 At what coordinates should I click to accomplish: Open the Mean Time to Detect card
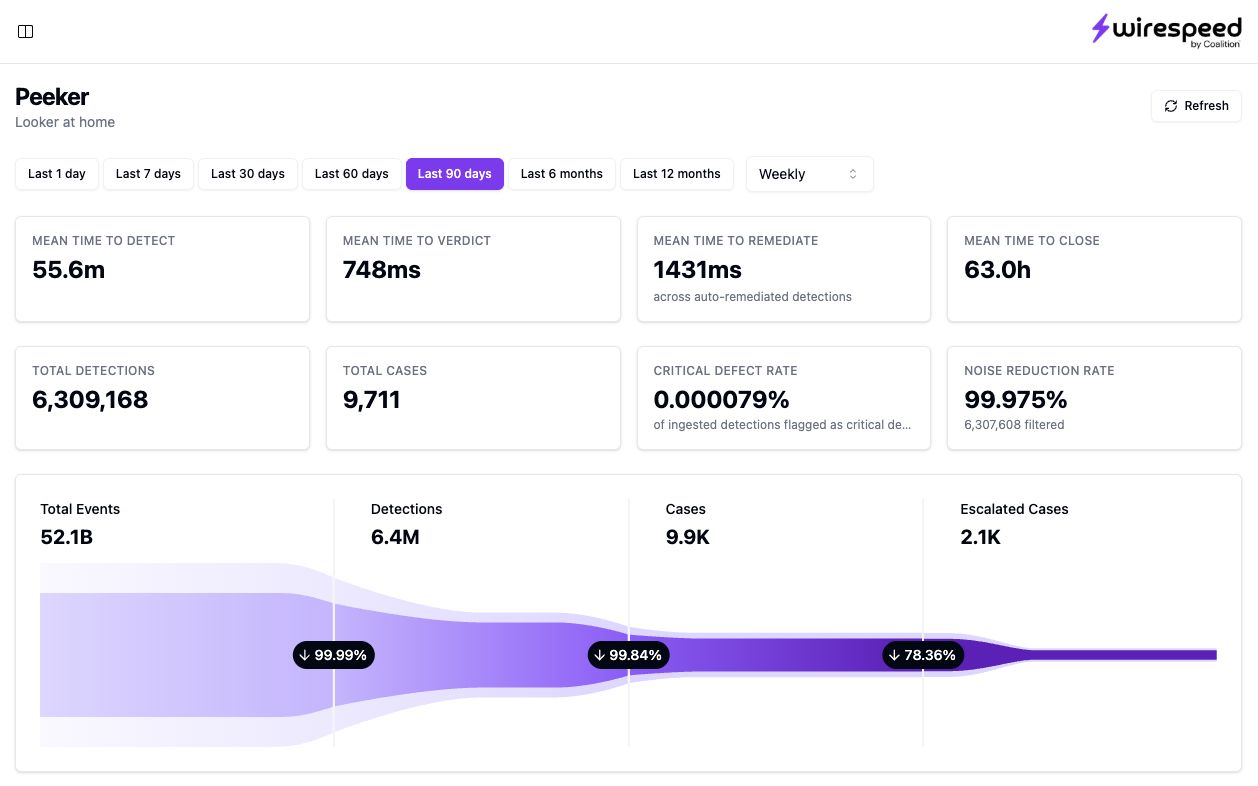(x=162, y=269)
